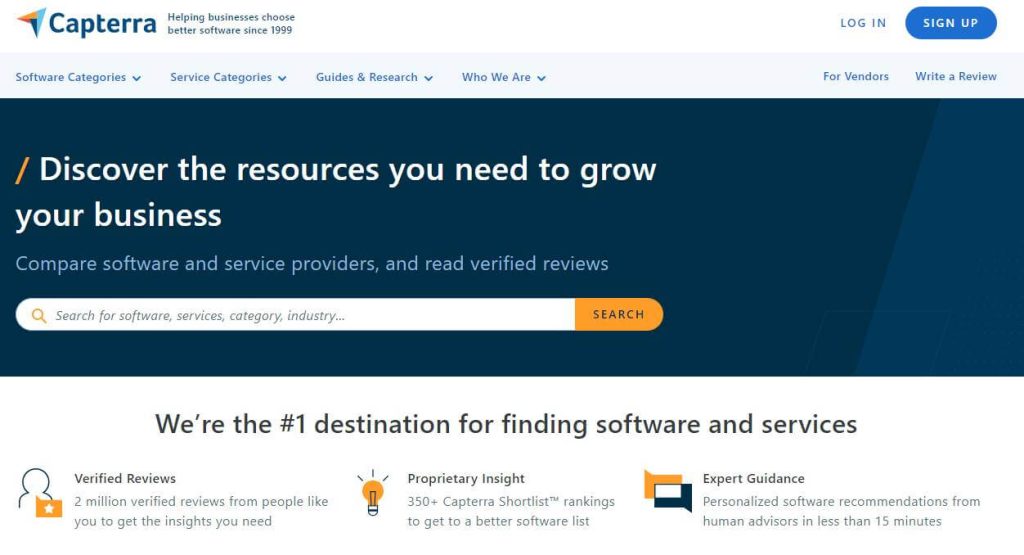Viewport: 1024px width, 555px height.
Task: Expand the Who We Are chevron
Action: tap(541, 78)
